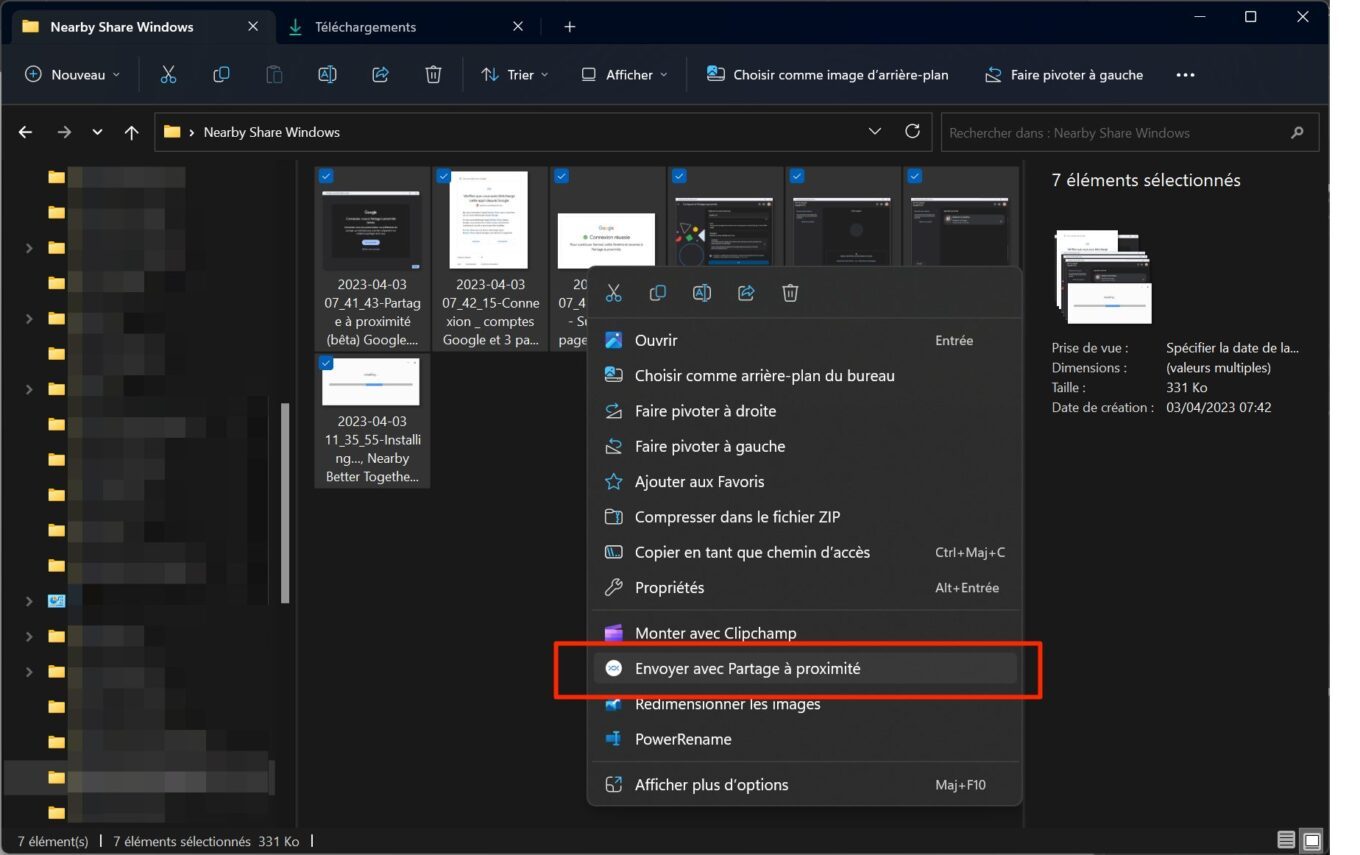The image size is (1360, 855).
Task: Click the Share icon in the toolbar
Action: [380, 74]
